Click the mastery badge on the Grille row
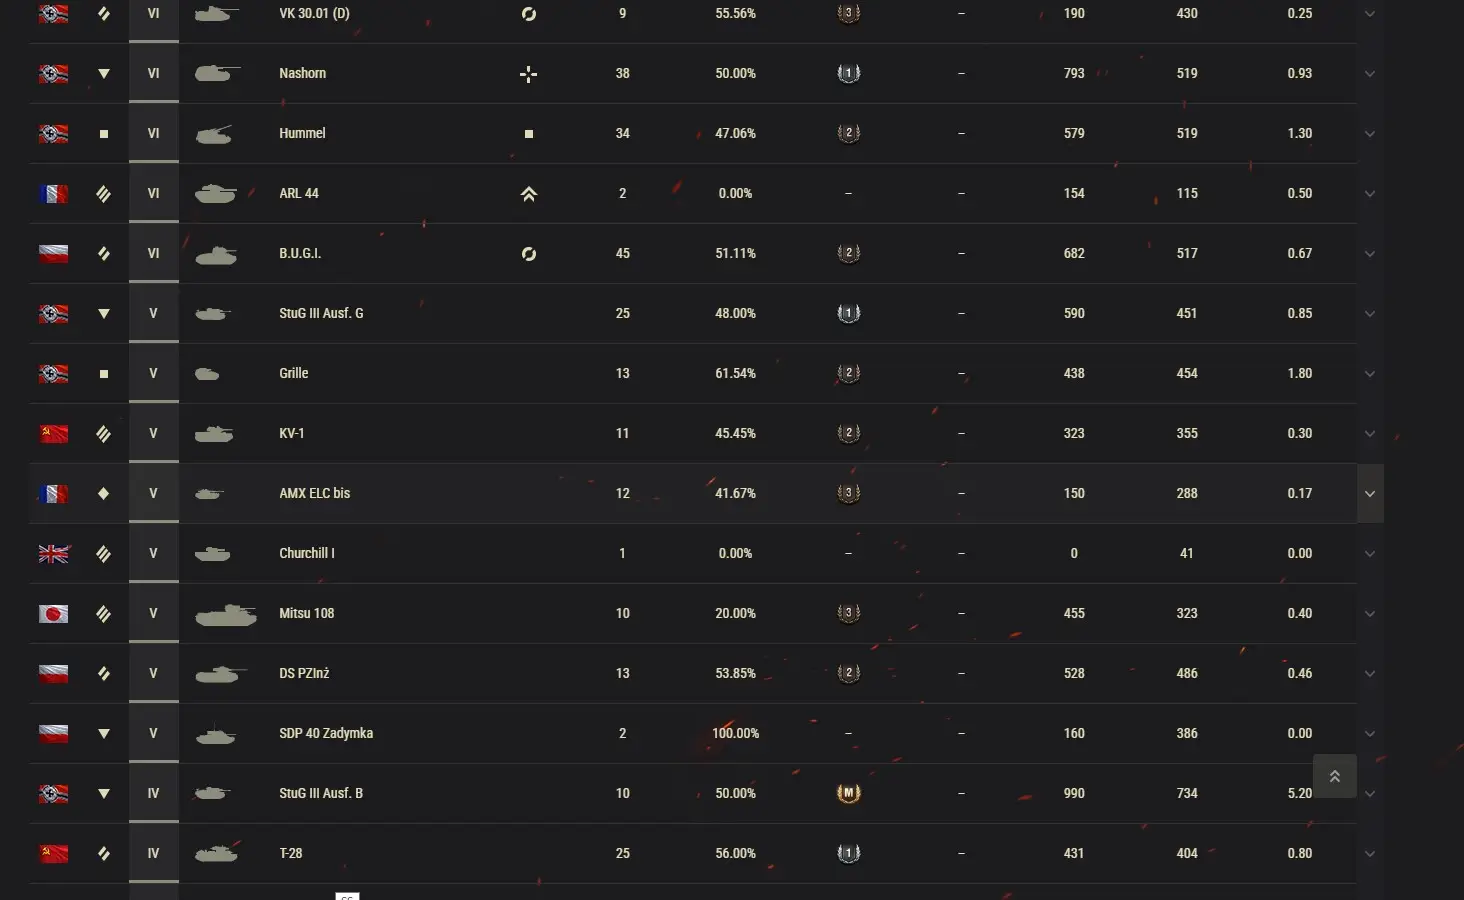The image size is (1464, 900). [x=848, y=373]
